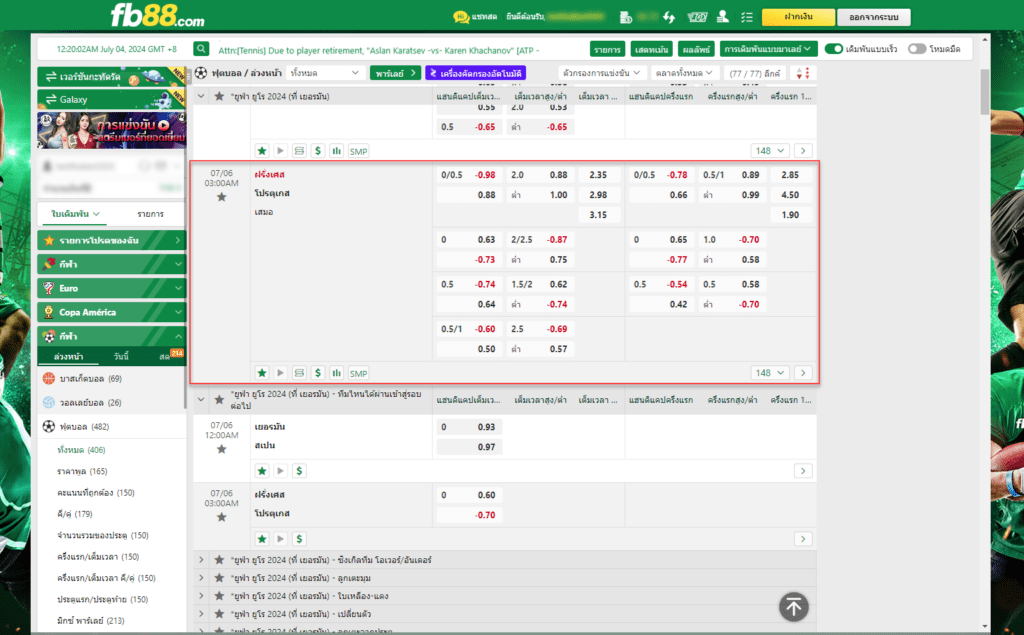Click the fund transfer arrows icon
The image size is (1024, 635).
[x=669, y=17]
